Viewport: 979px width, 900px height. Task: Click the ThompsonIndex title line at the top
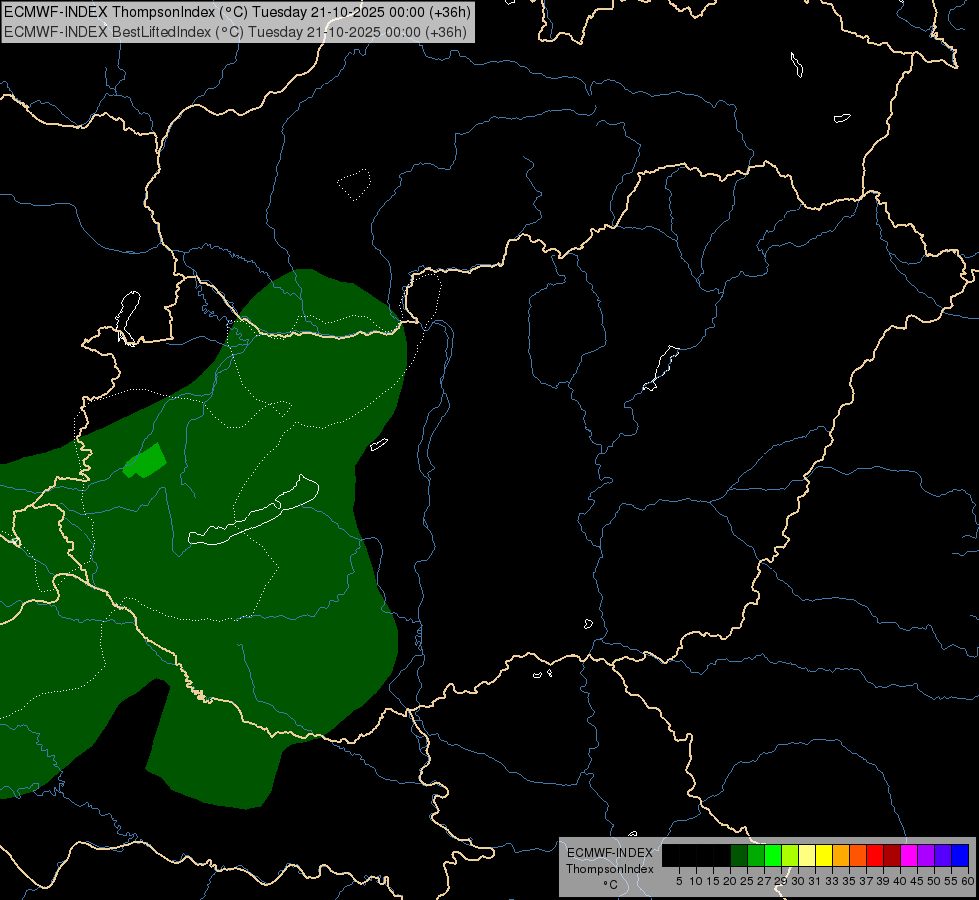(x=237, y=12)
